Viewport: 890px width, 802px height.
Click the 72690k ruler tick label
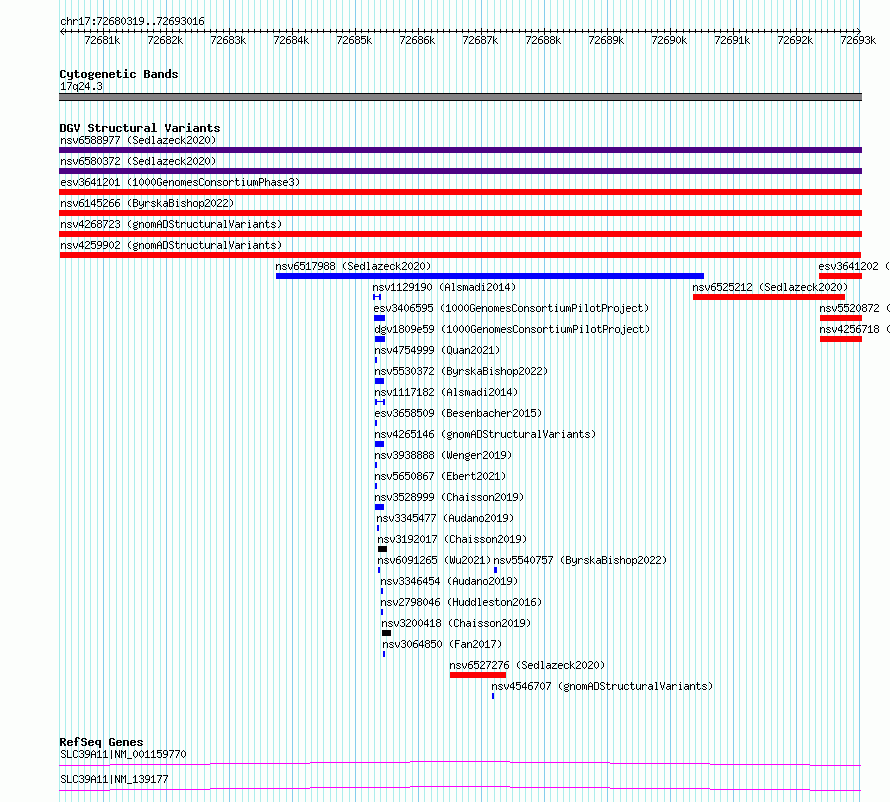[669, 40]
